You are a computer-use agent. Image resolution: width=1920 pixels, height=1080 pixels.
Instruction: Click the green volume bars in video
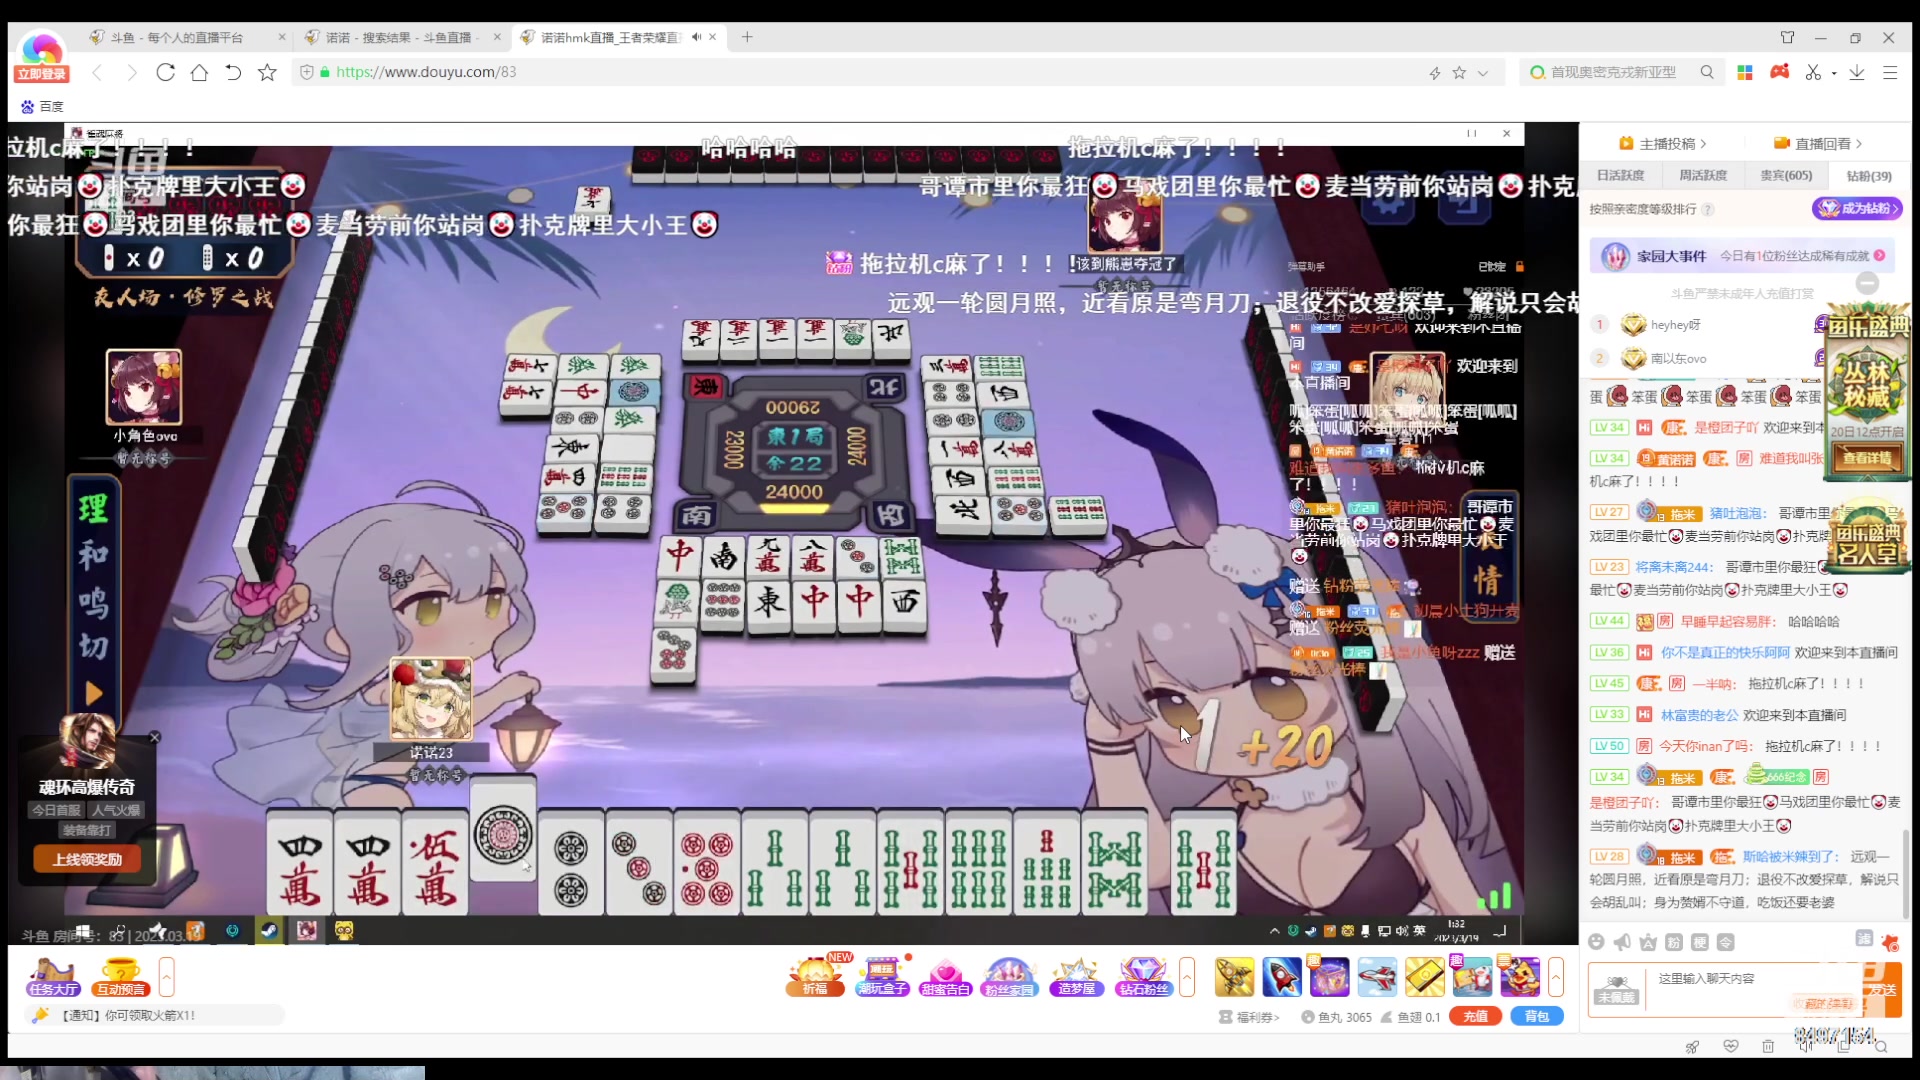pyautogui.click(x=1496, y=896)
